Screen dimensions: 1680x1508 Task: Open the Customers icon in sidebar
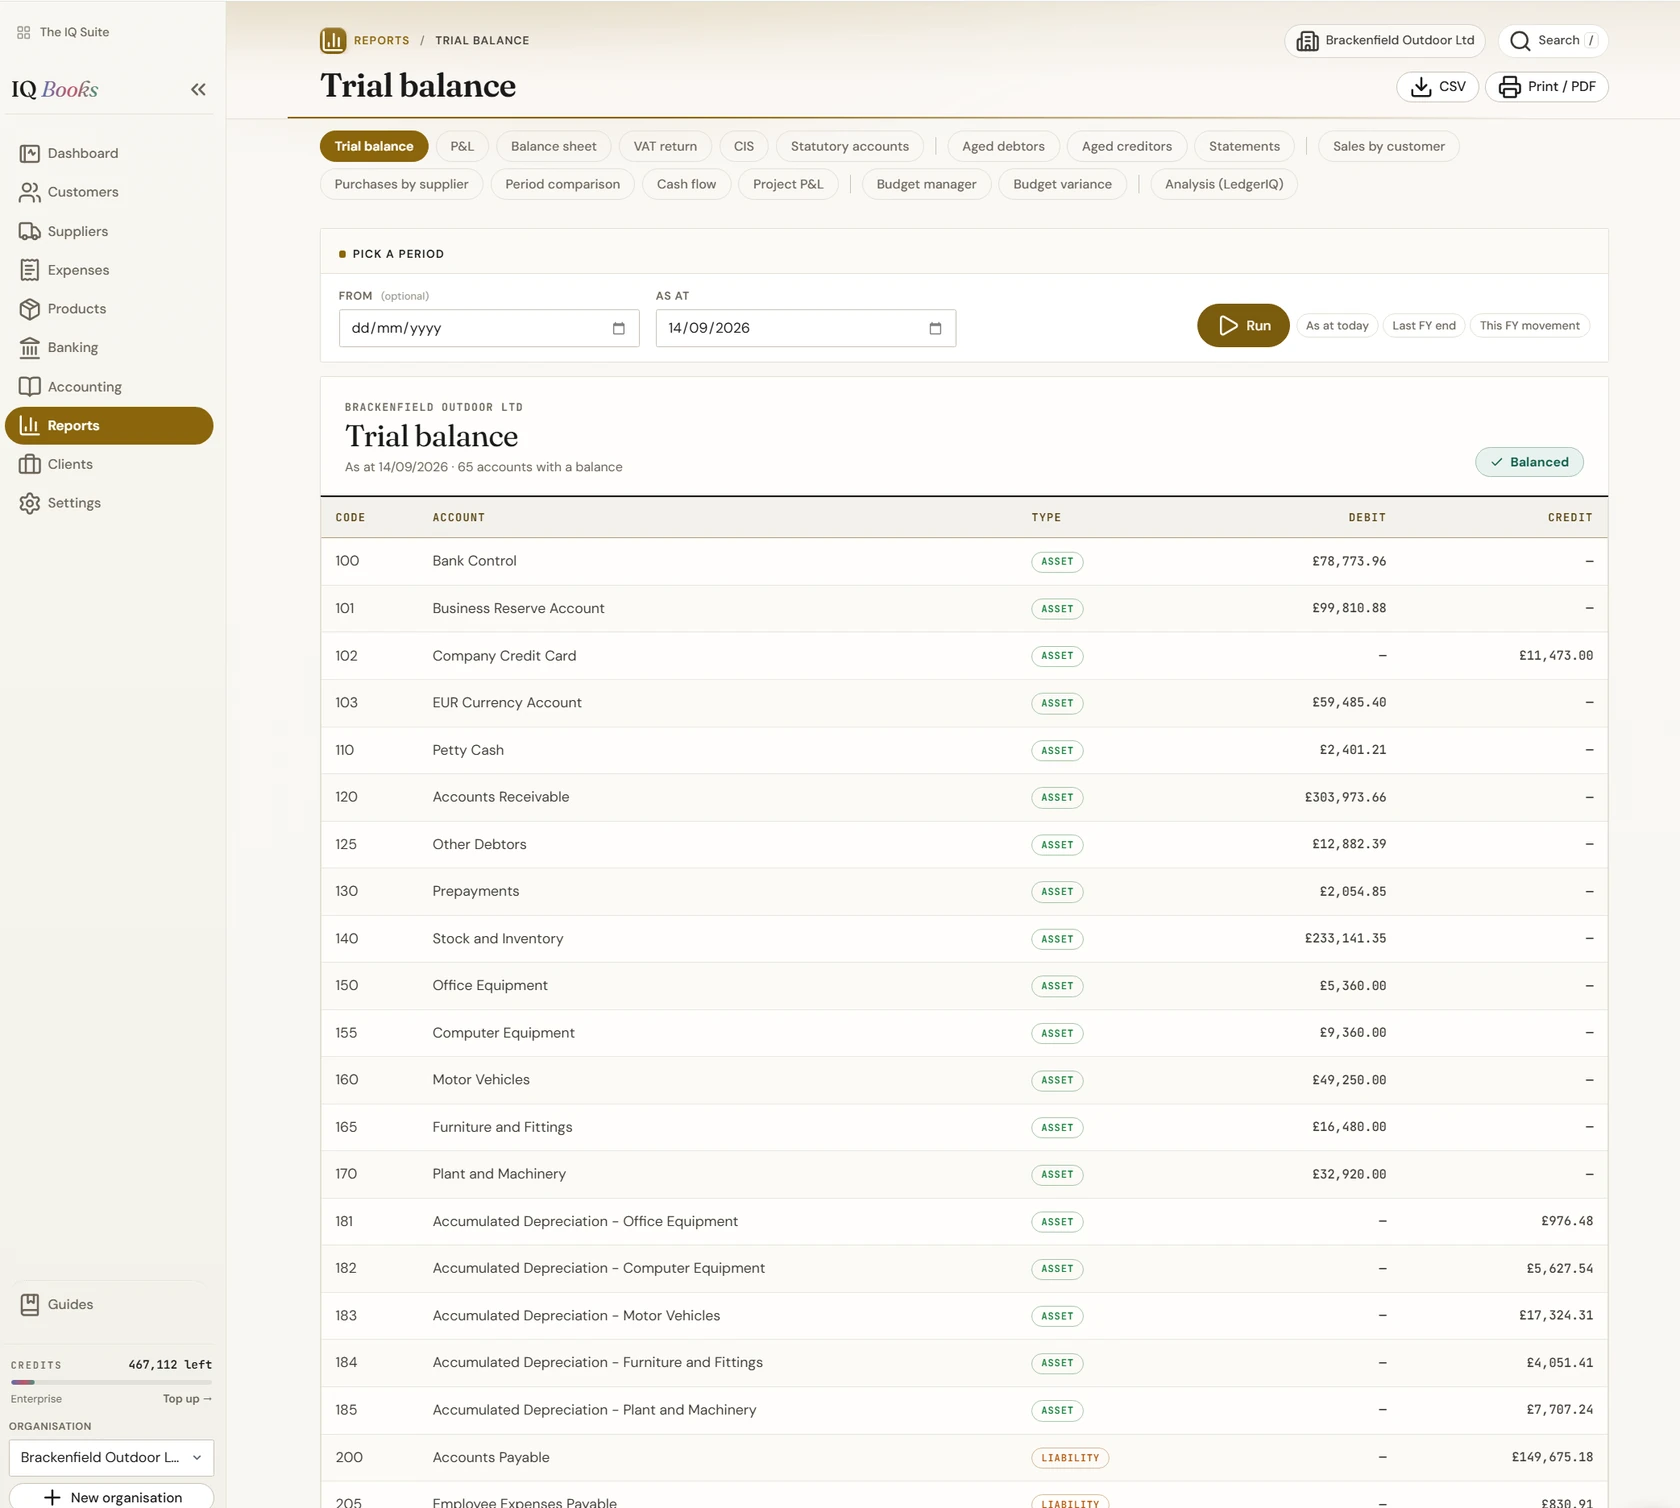pos(30,192)
